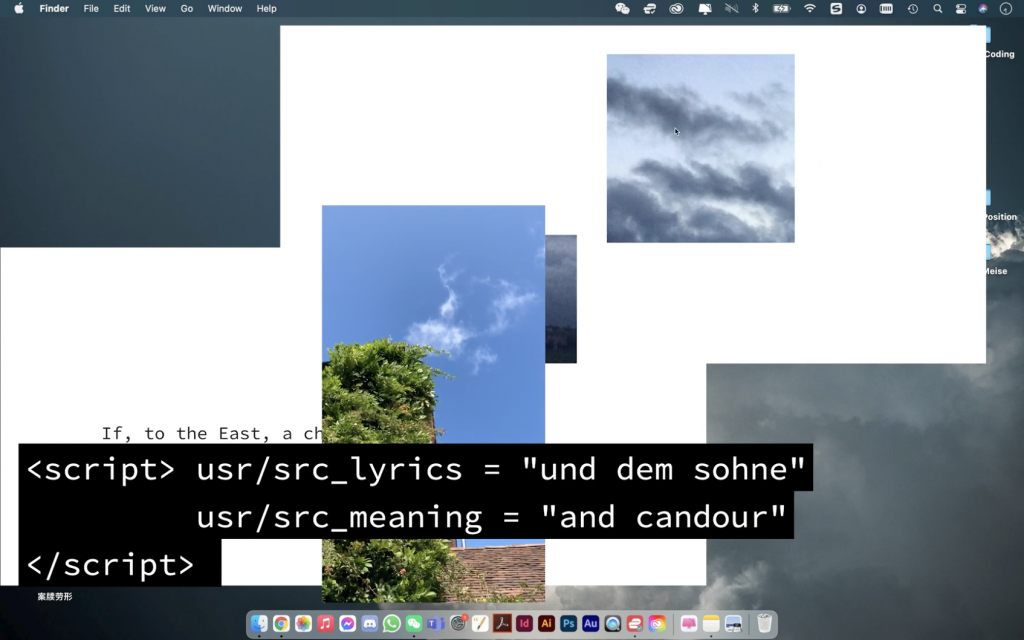Launch Adobe Illustrator from the dock
The image size is (1024, 640).
pyautogui.click(x=547, y=624)
